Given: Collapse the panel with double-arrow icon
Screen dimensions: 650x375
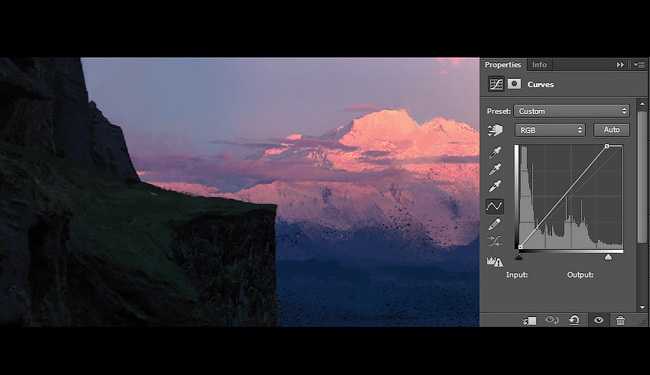Looking at the screenshot, I should [620, 65].
